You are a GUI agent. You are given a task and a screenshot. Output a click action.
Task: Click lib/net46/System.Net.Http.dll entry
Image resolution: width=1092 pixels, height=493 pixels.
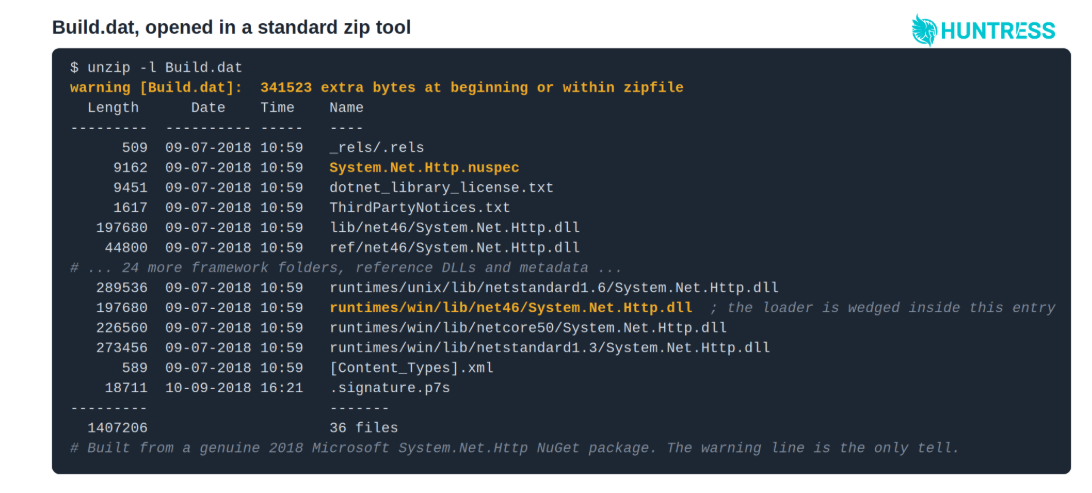(x=455, y=228)
